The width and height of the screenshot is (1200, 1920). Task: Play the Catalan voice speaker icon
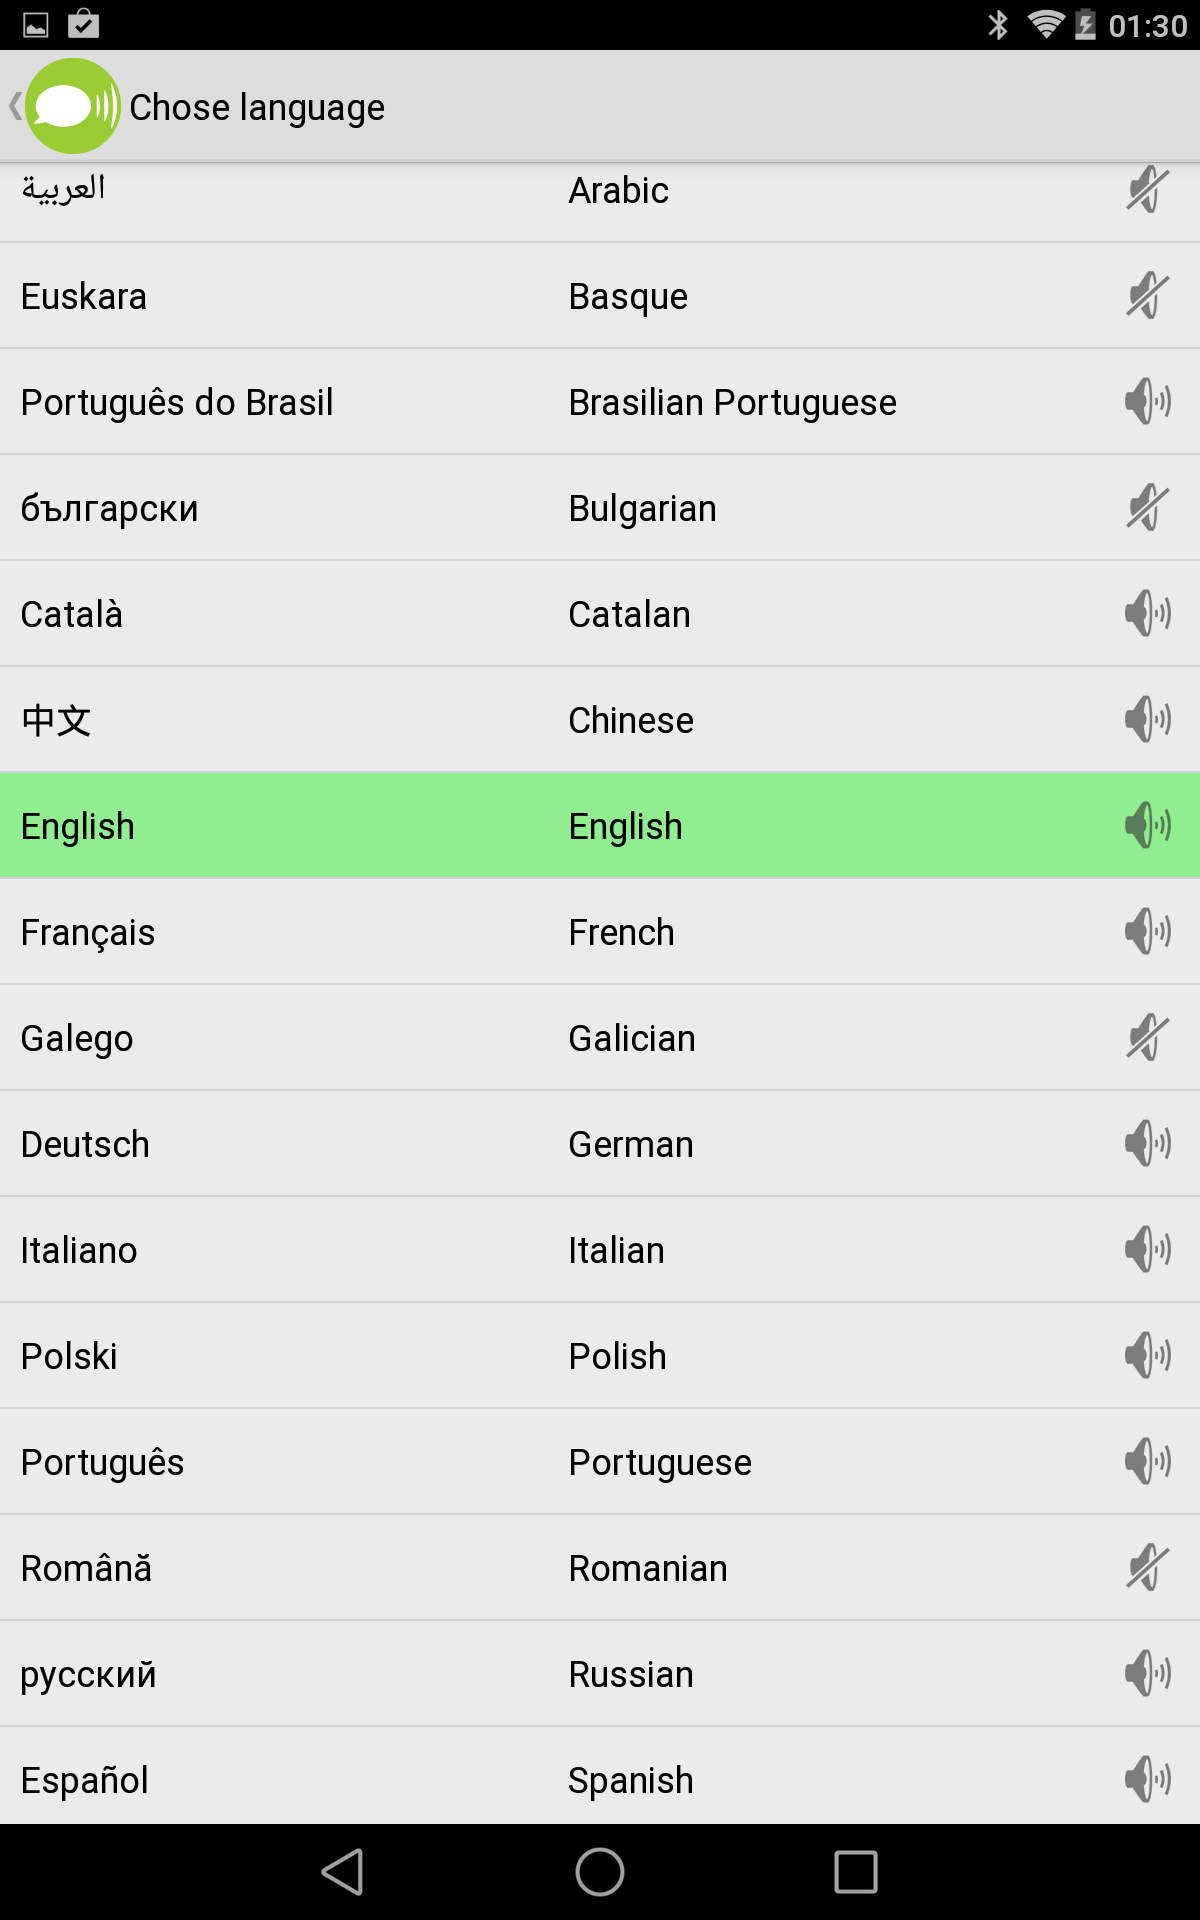(x=1147, y=614)
